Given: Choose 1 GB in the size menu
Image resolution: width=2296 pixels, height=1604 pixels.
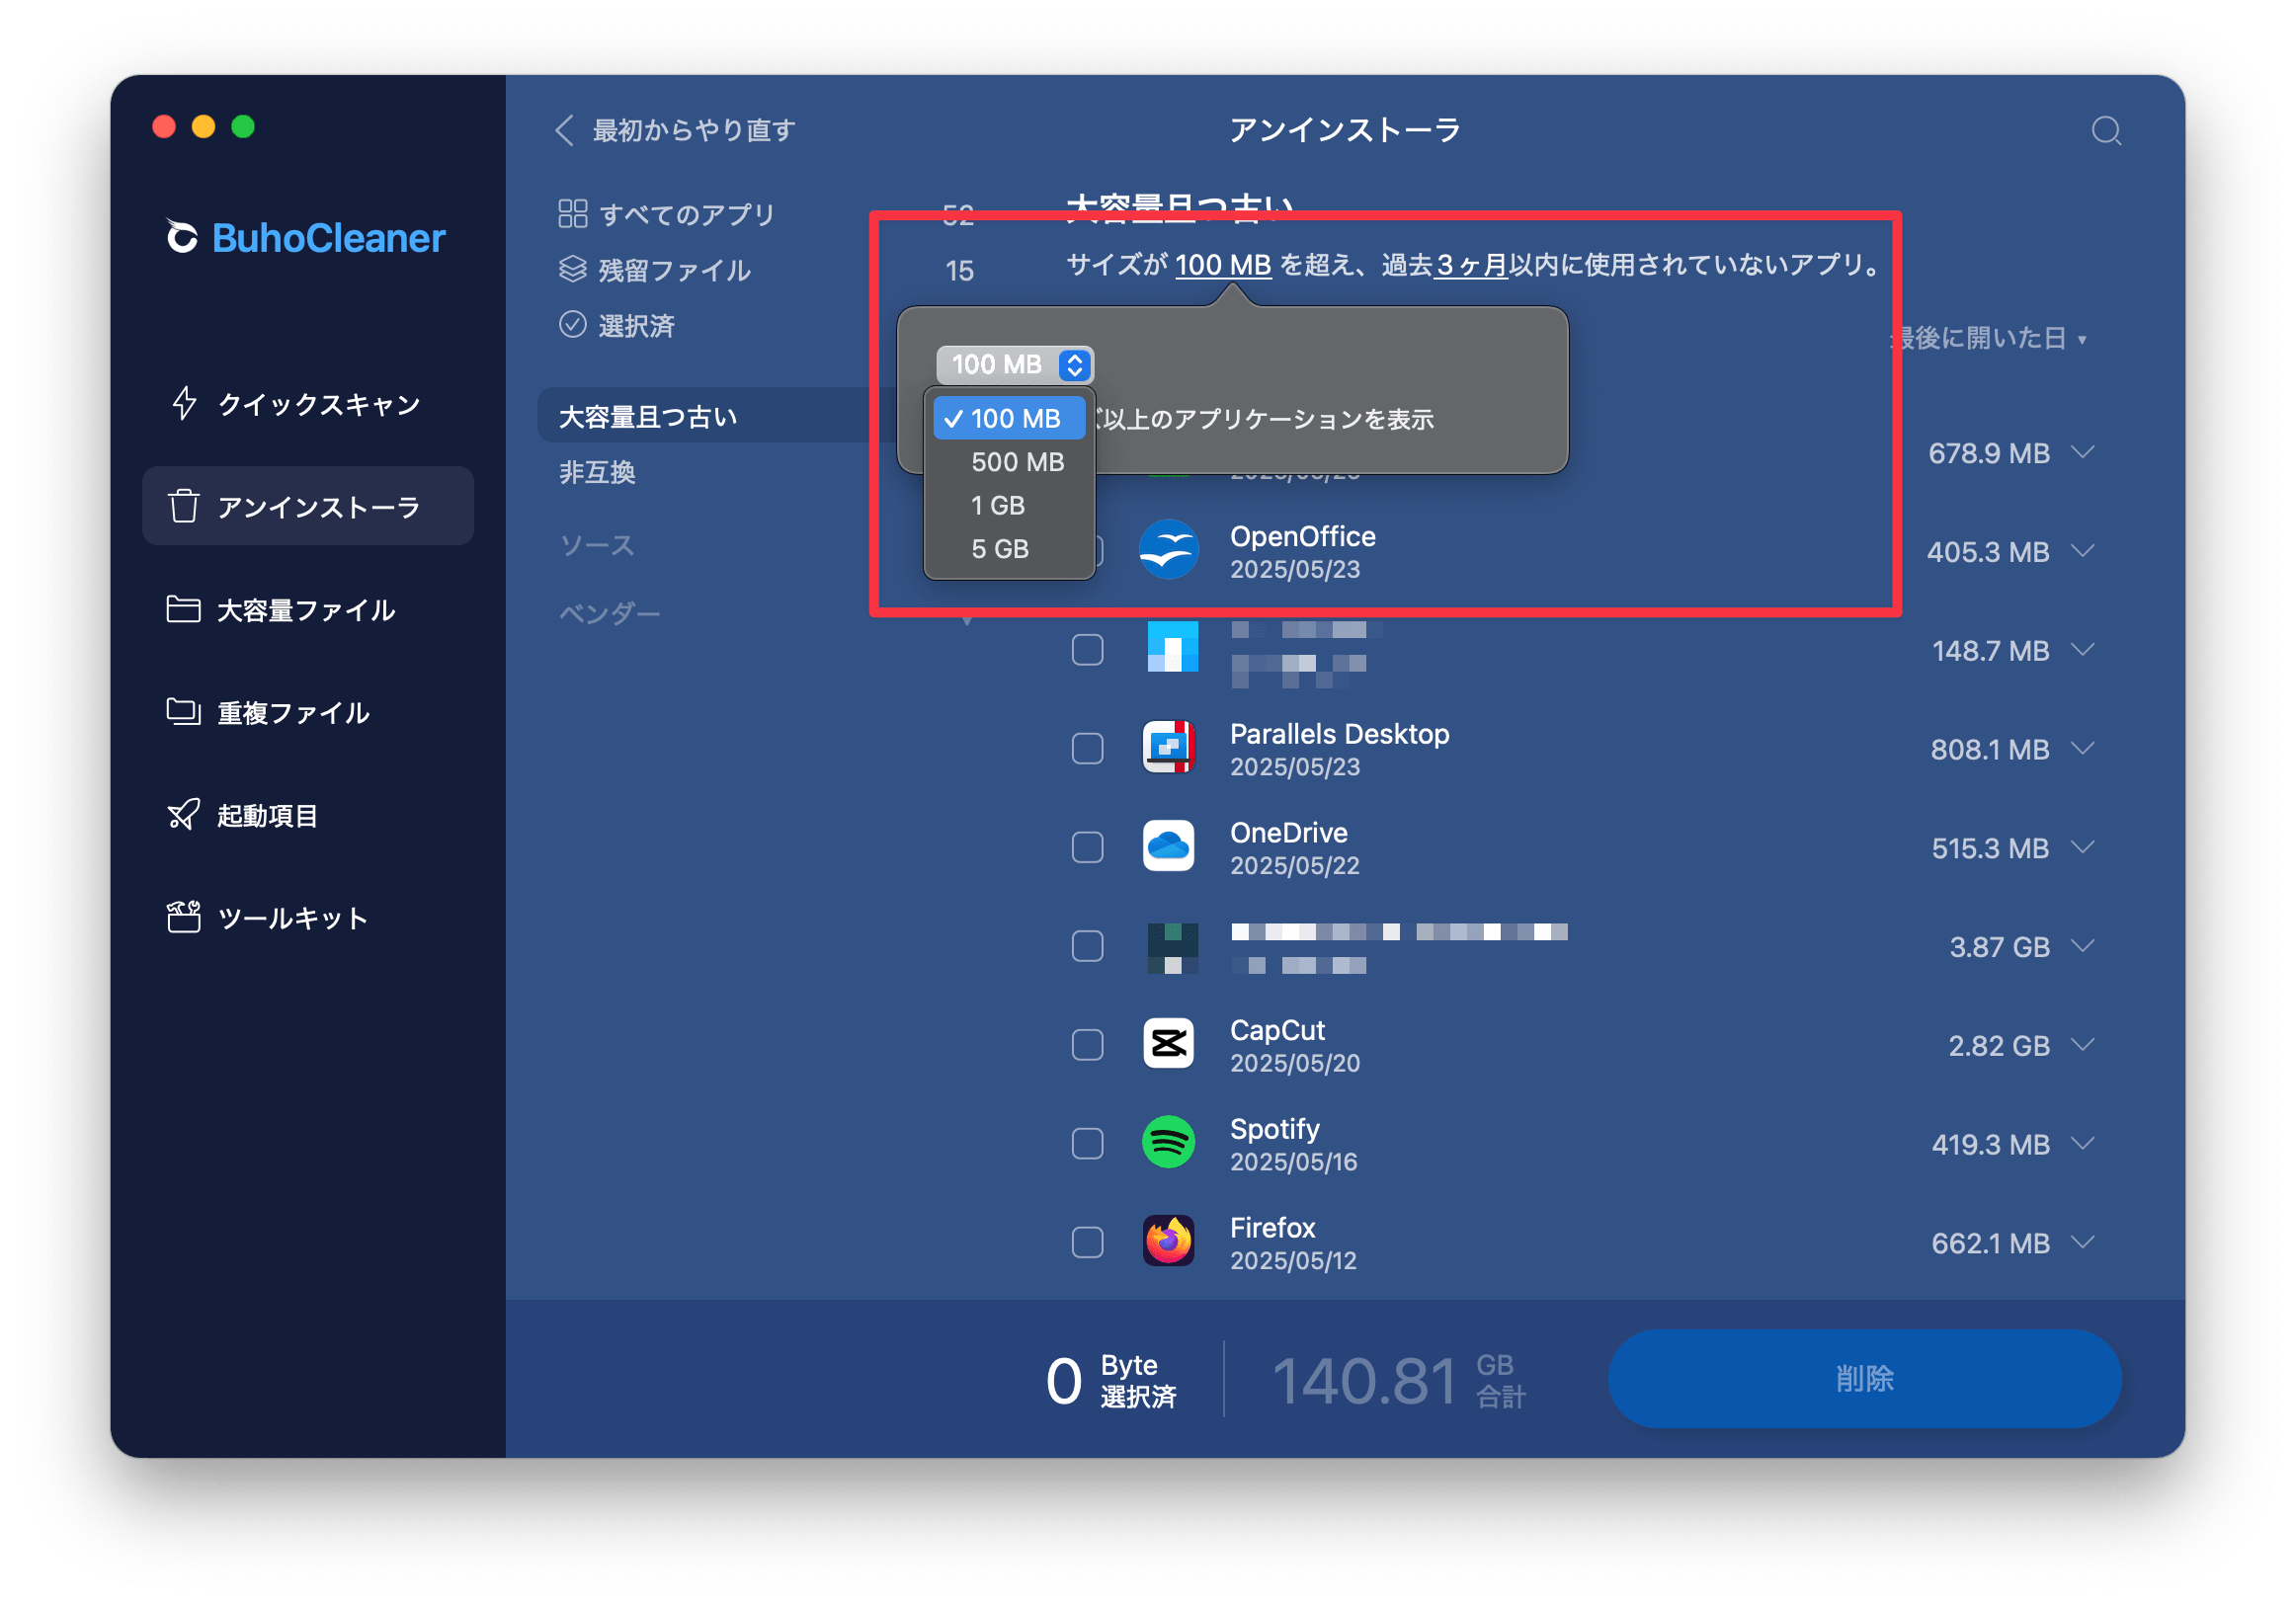Looking at the screenshot, I should (1009, 505).
